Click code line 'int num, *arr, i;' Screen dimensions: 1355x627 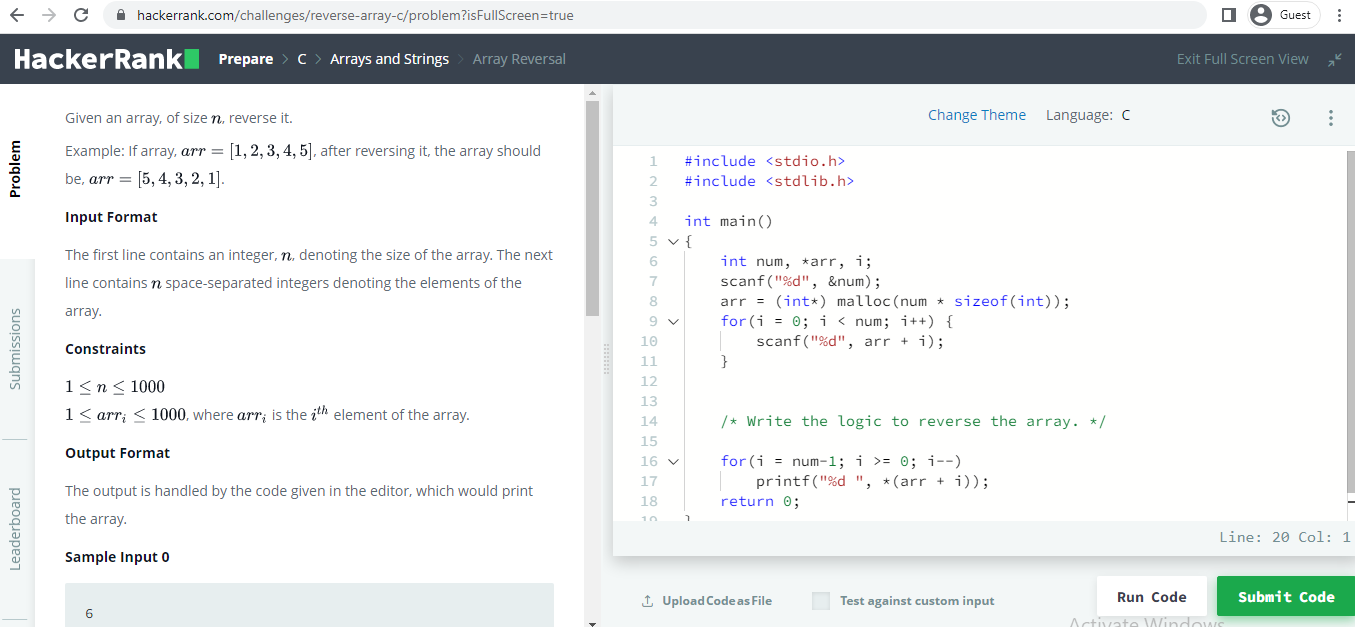tap(796, 261)
